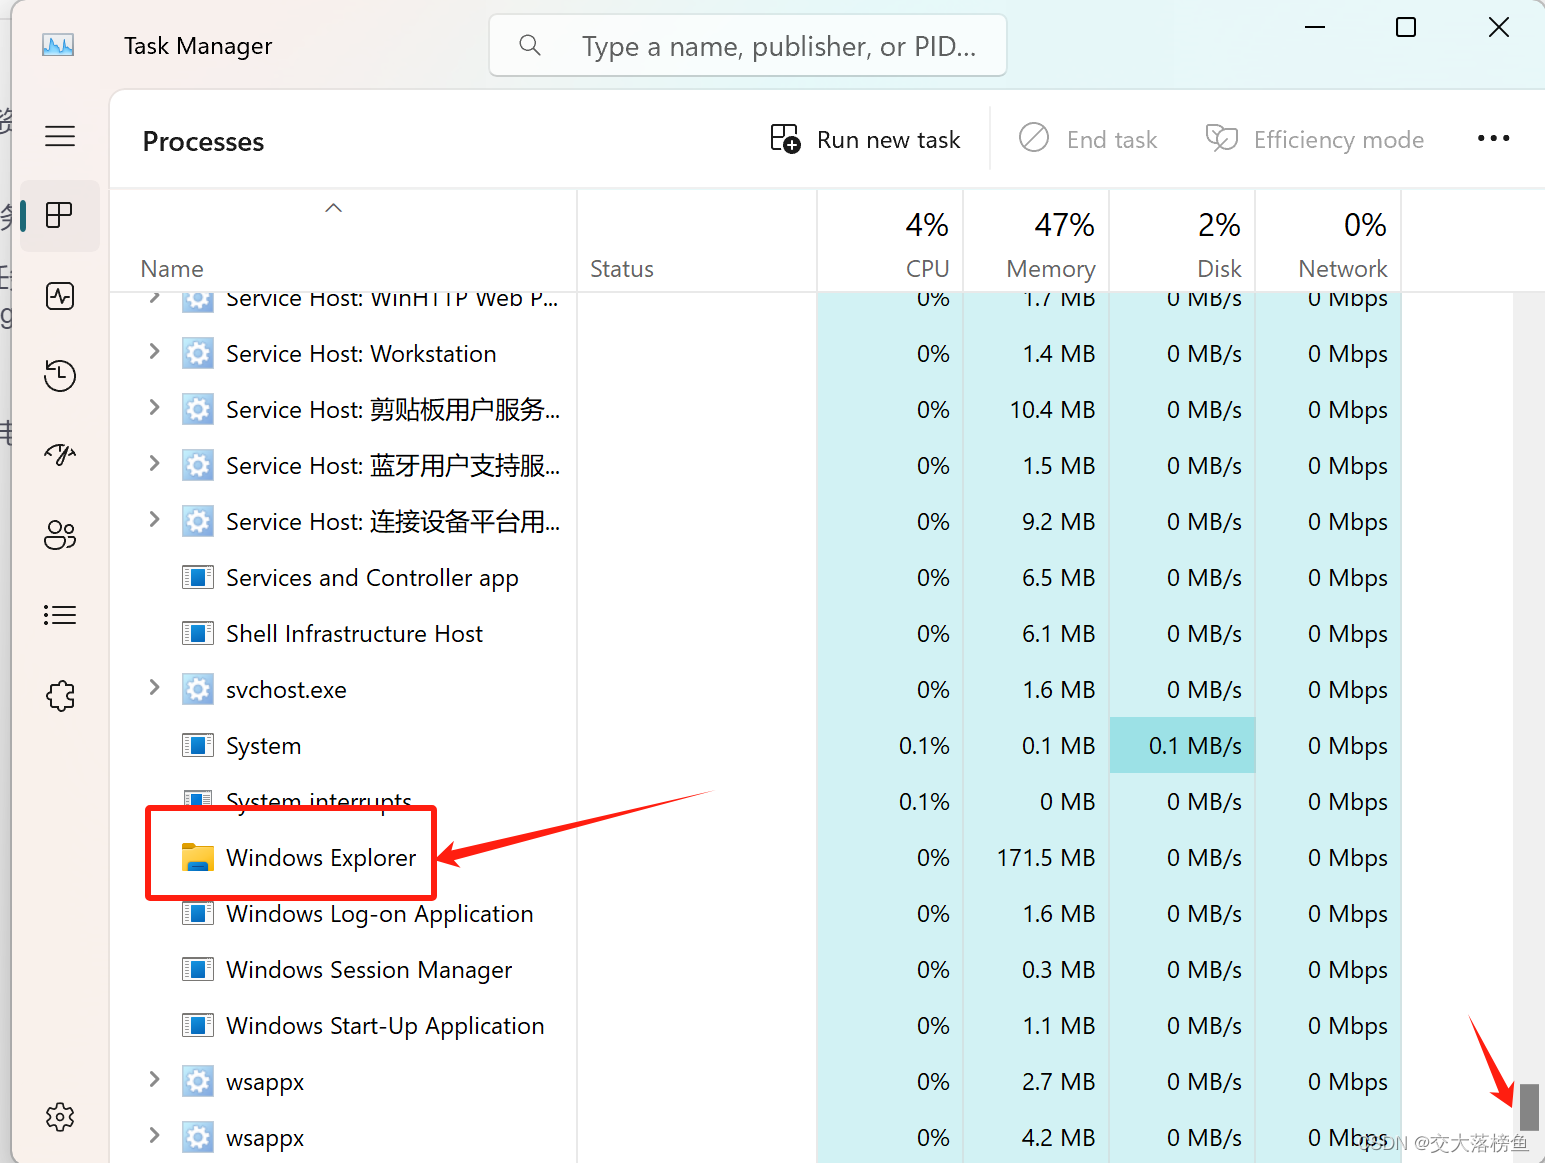The image size is (1545, 1163).
Task: Click the Processes page heading
Action: pyautogui.click(x=204, y=142)
